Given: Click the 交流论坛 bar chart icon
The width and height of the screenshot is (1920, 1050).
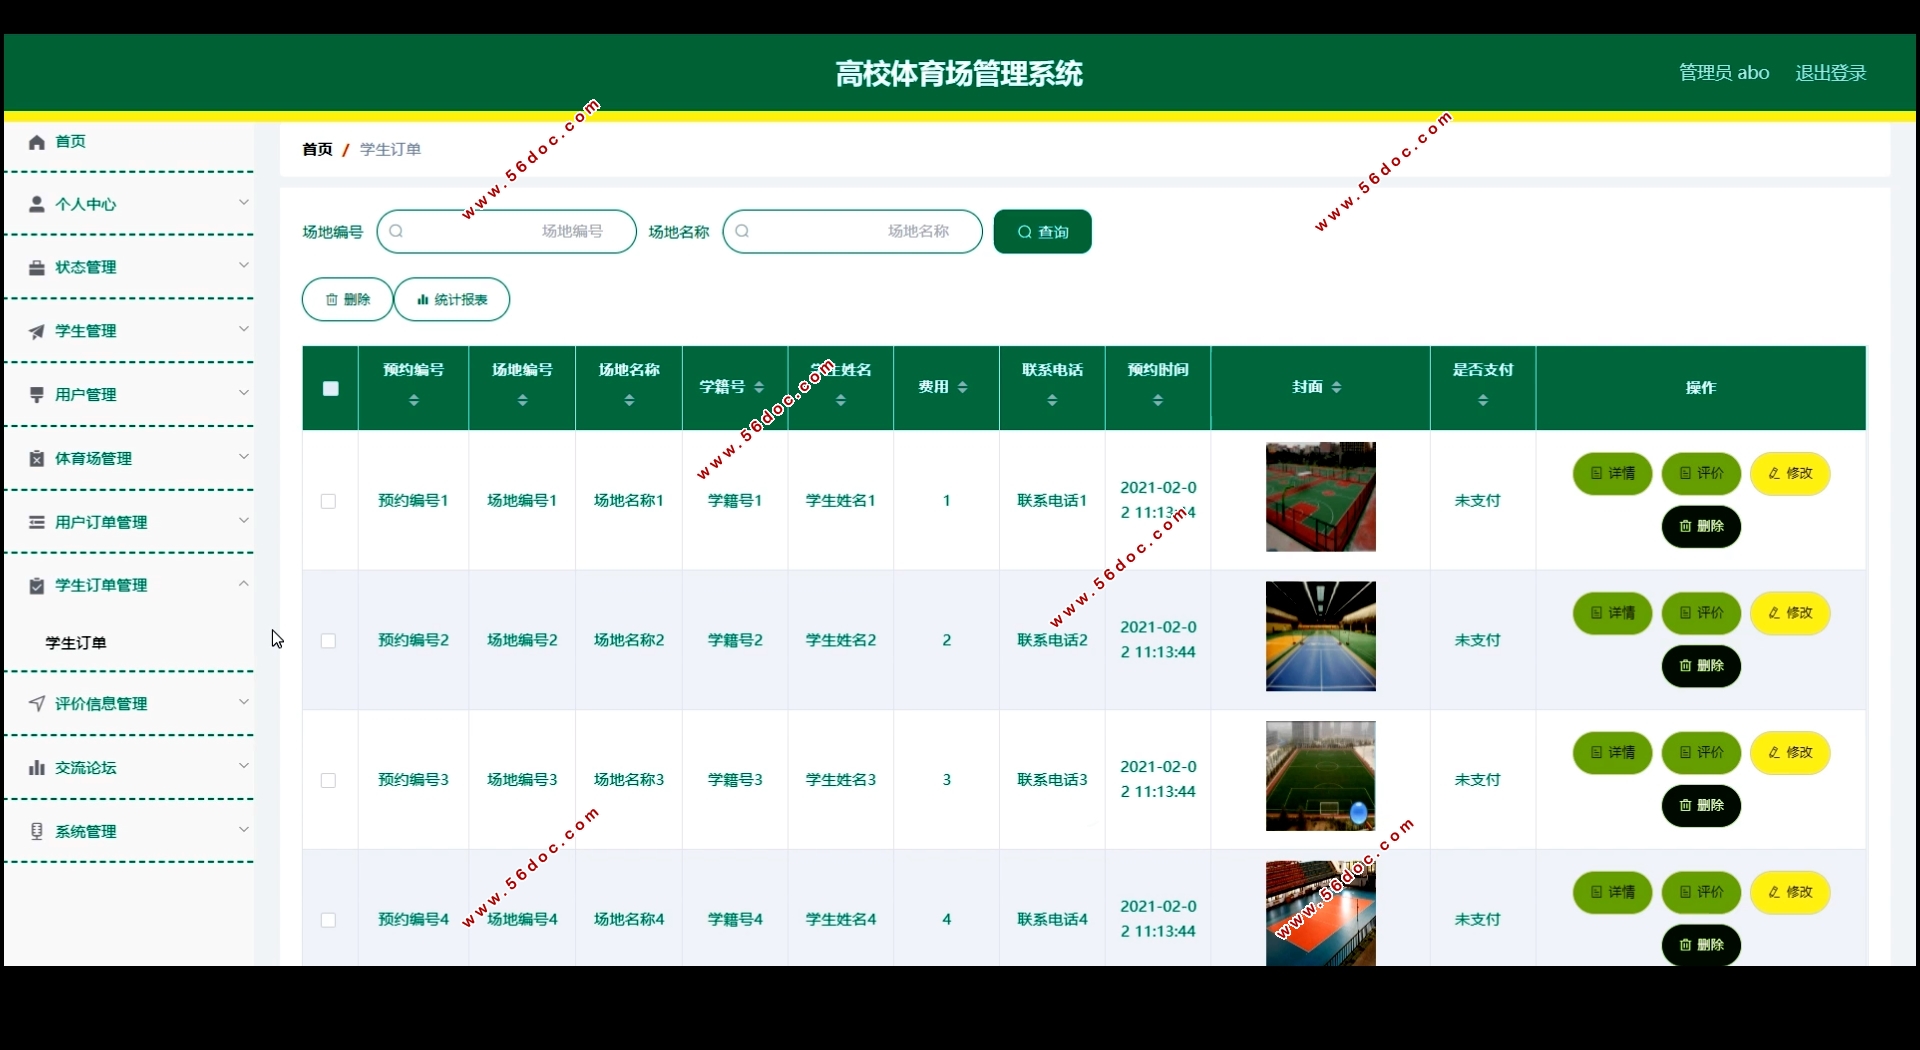Looking at the screenshot, I should tap(37, 768).
